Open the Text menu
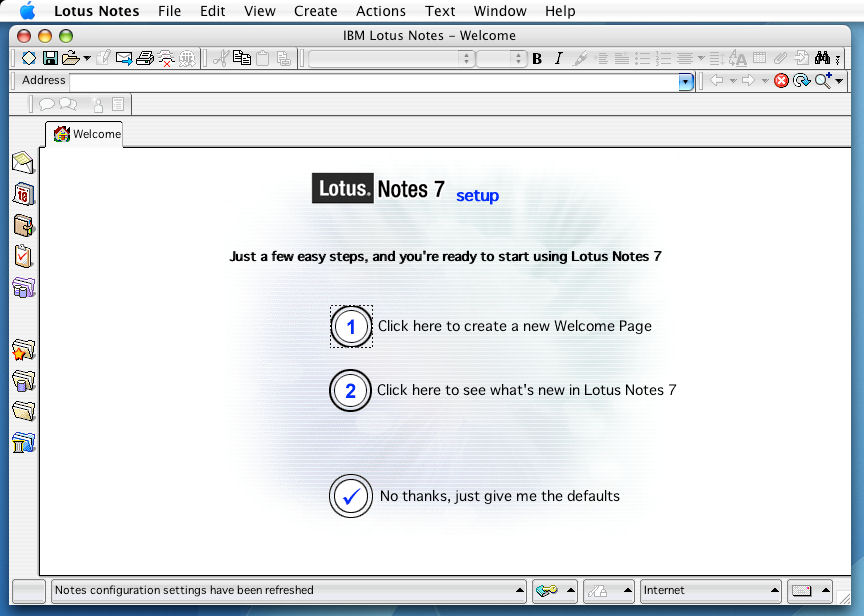 [x=440, y=11]
